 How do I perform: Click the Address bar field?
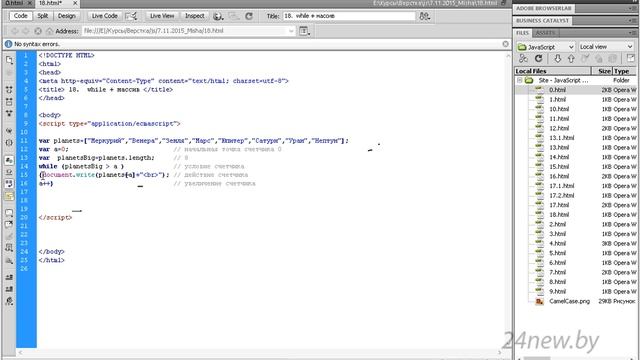[x=188, y=31]
